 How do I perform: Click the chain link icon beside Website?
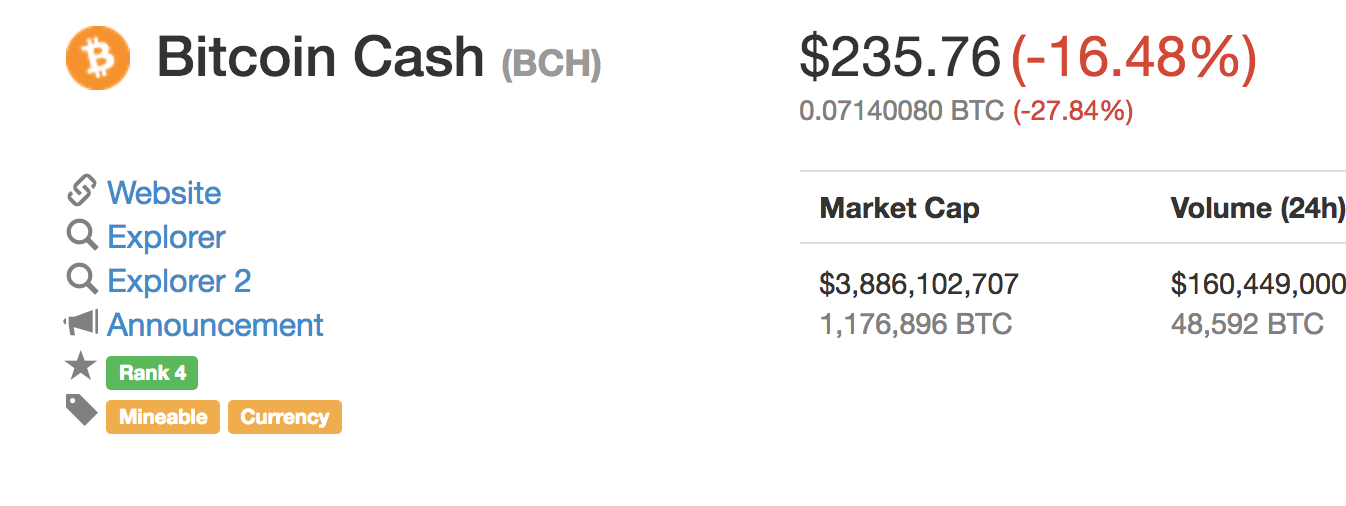[82, 190]
